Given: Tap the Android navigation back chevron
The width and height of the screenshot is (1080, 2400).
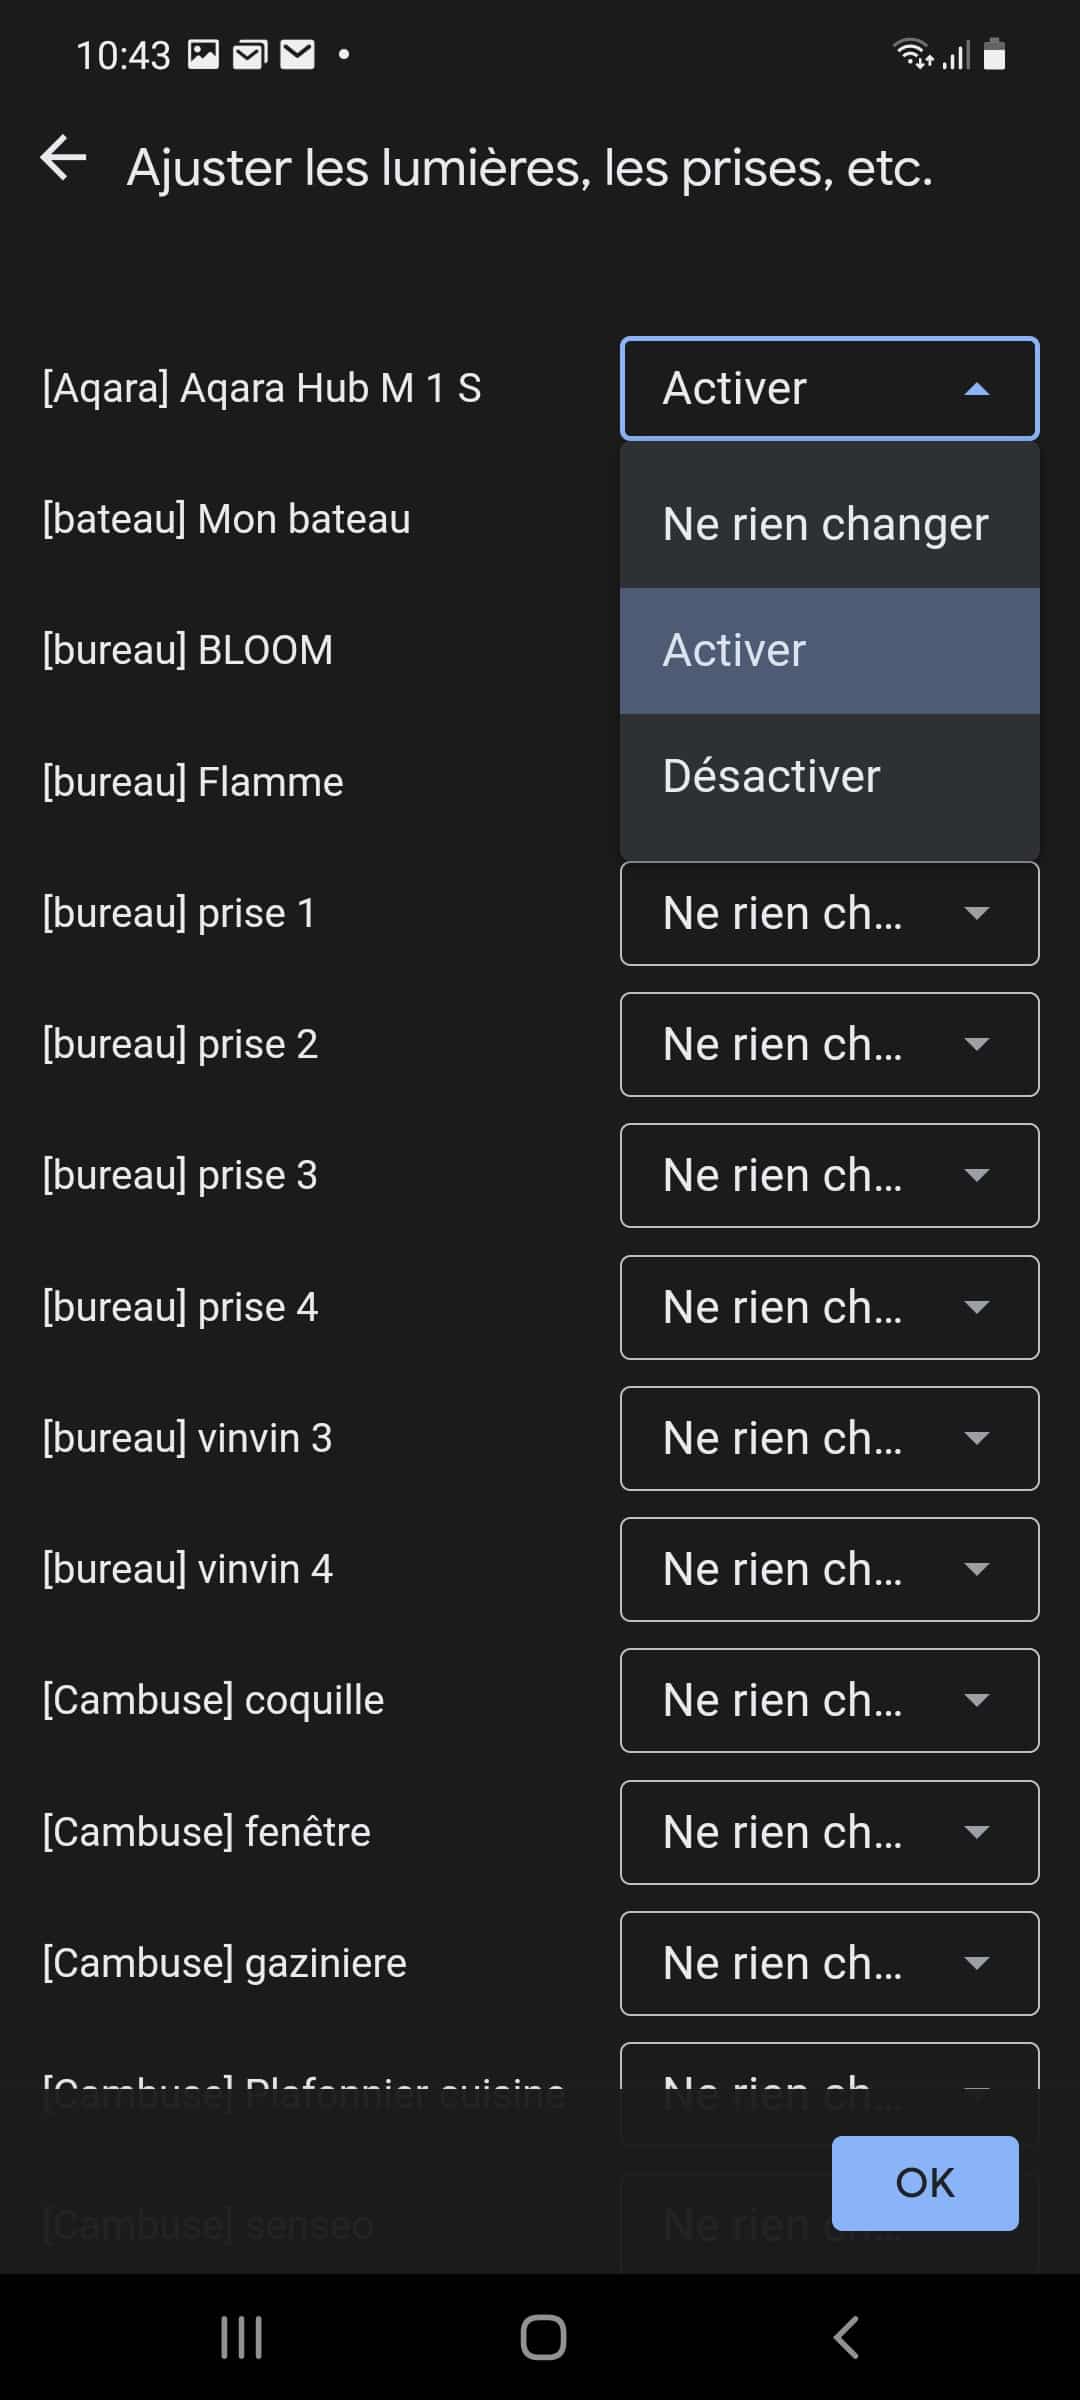Looking at the screenshot, I should pos(846,2337).
